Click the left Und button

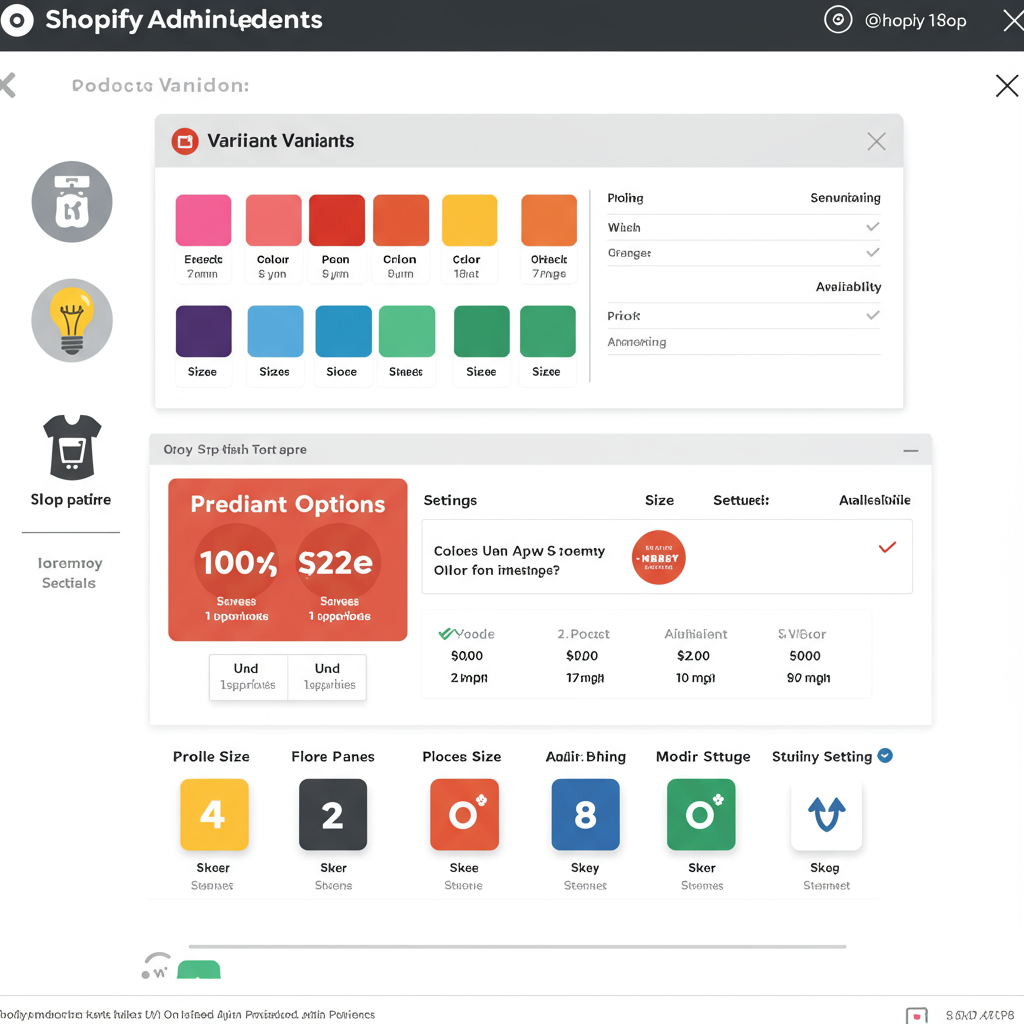click(247, 676)
